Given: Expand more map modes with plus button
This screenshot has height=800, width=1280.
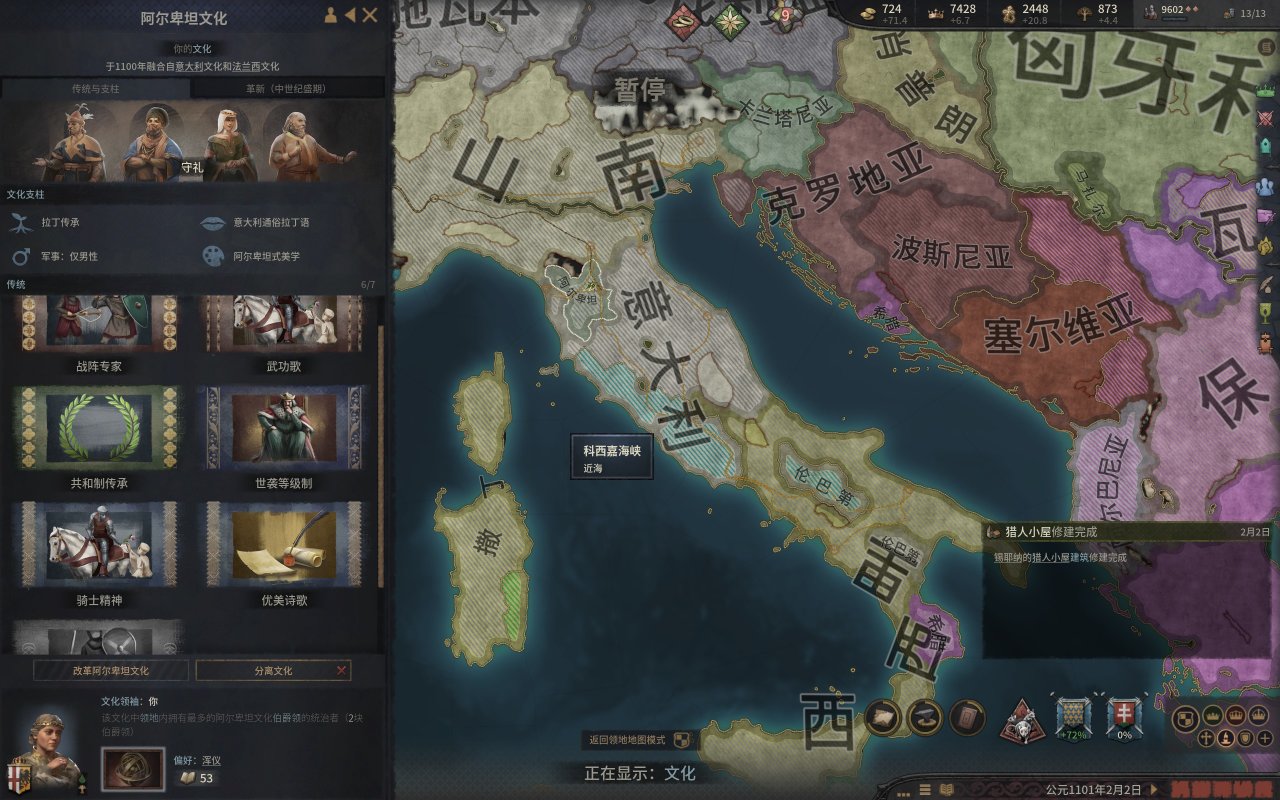Looking at the screenshot, I should 1265,738.
